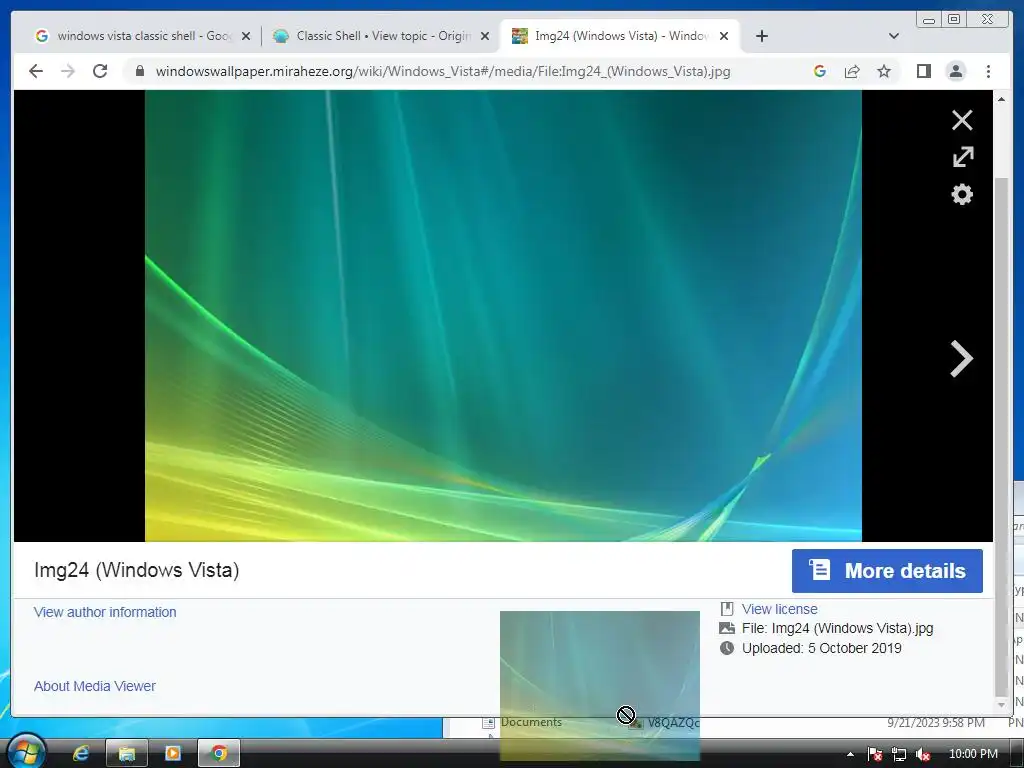Click the main Vista wallpaper image
The width and height of the screenshot is (1024, 768).
[x=503, y=315]
